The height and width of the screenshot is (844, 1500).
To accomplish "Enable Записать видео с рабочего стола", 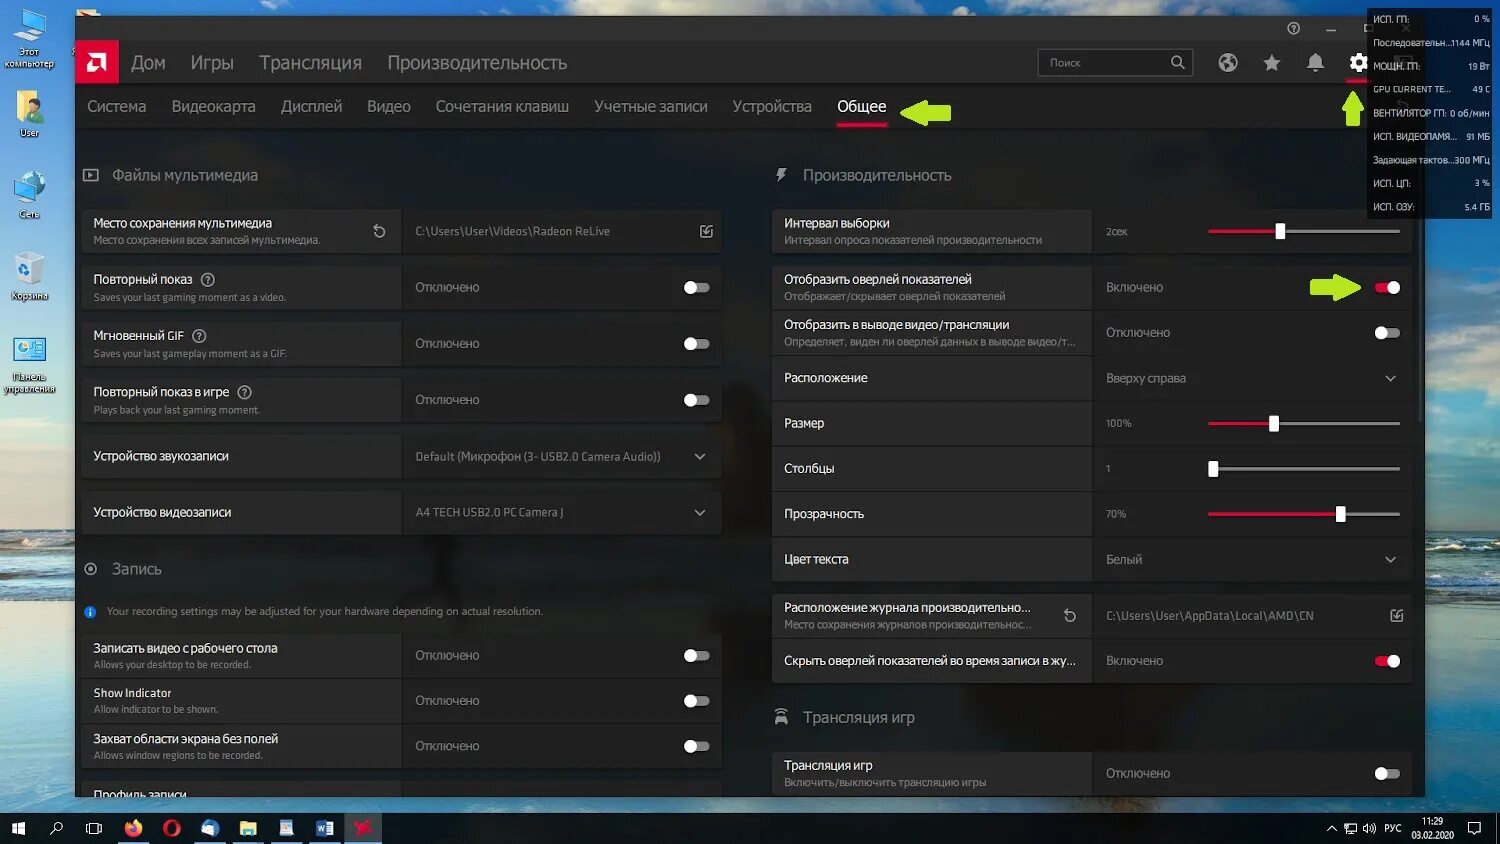I will (x=697, y=656).
